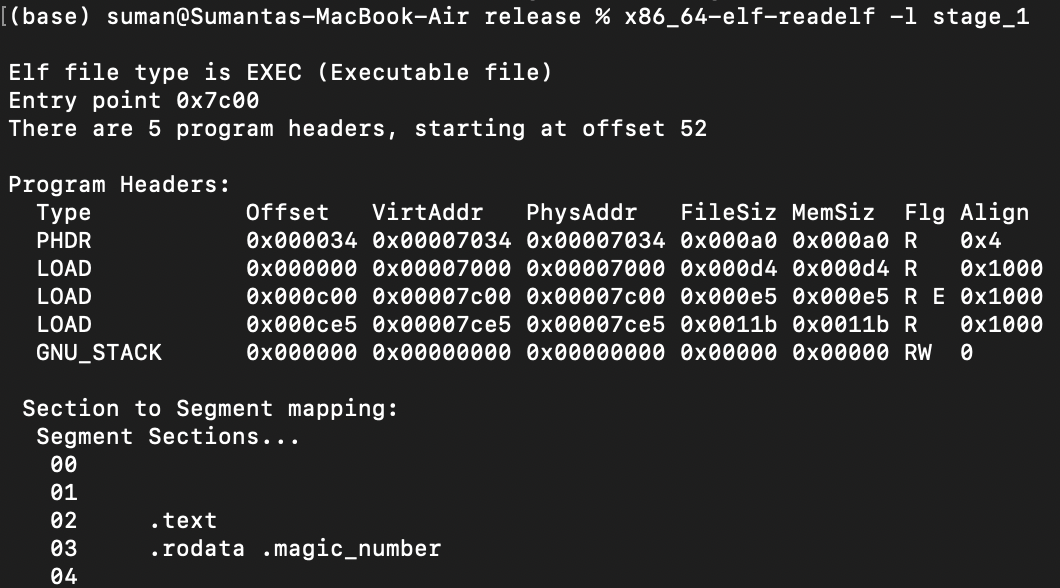Click the x86_64-elf-readelf command text
The image size is (1060, 588).
[750, 17]
